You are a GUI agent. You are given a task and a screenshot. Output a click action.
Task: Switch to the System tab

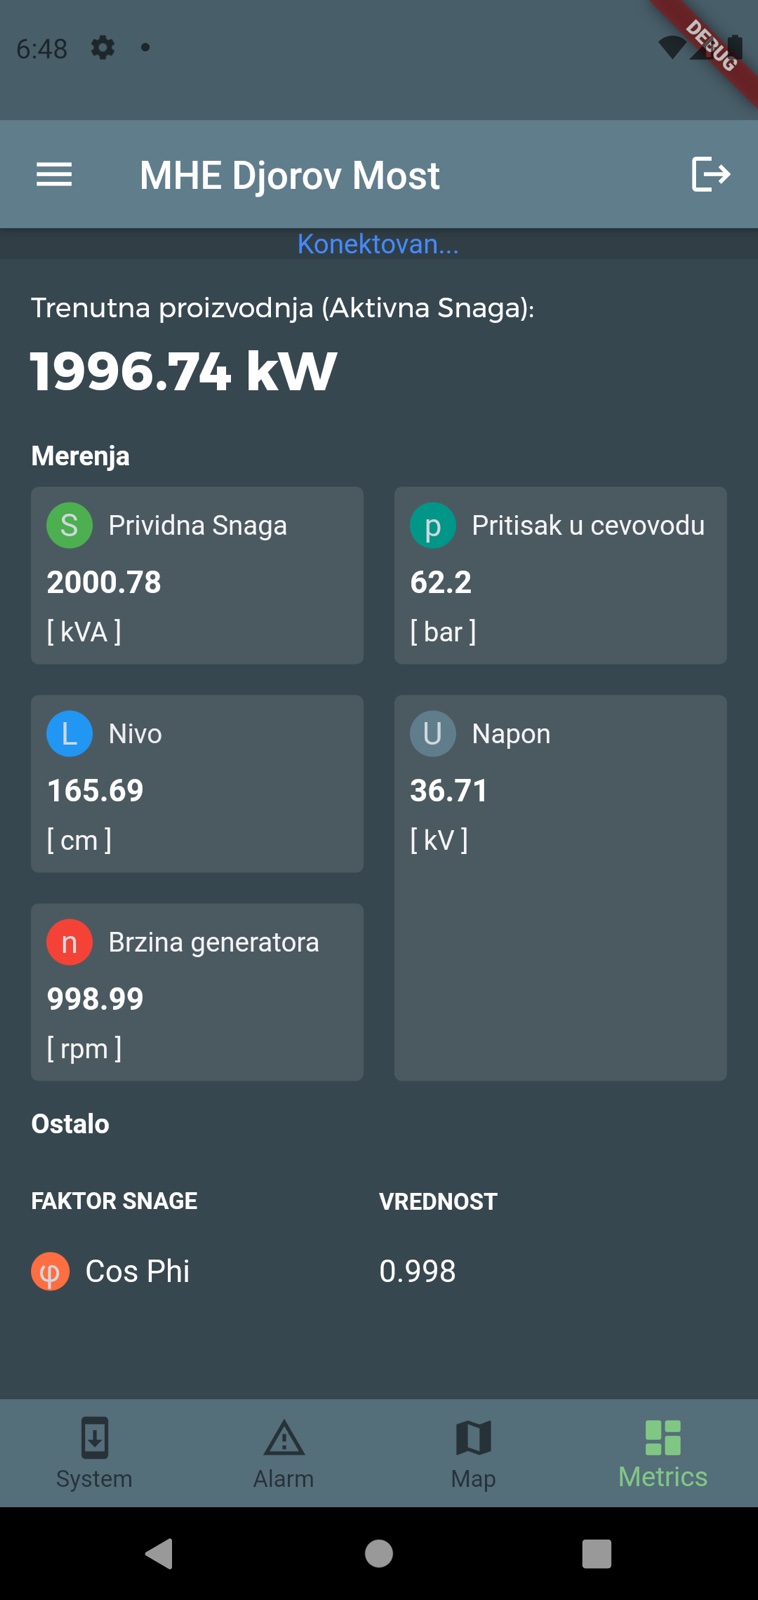pyautogui.click(x=94, y=1453)
